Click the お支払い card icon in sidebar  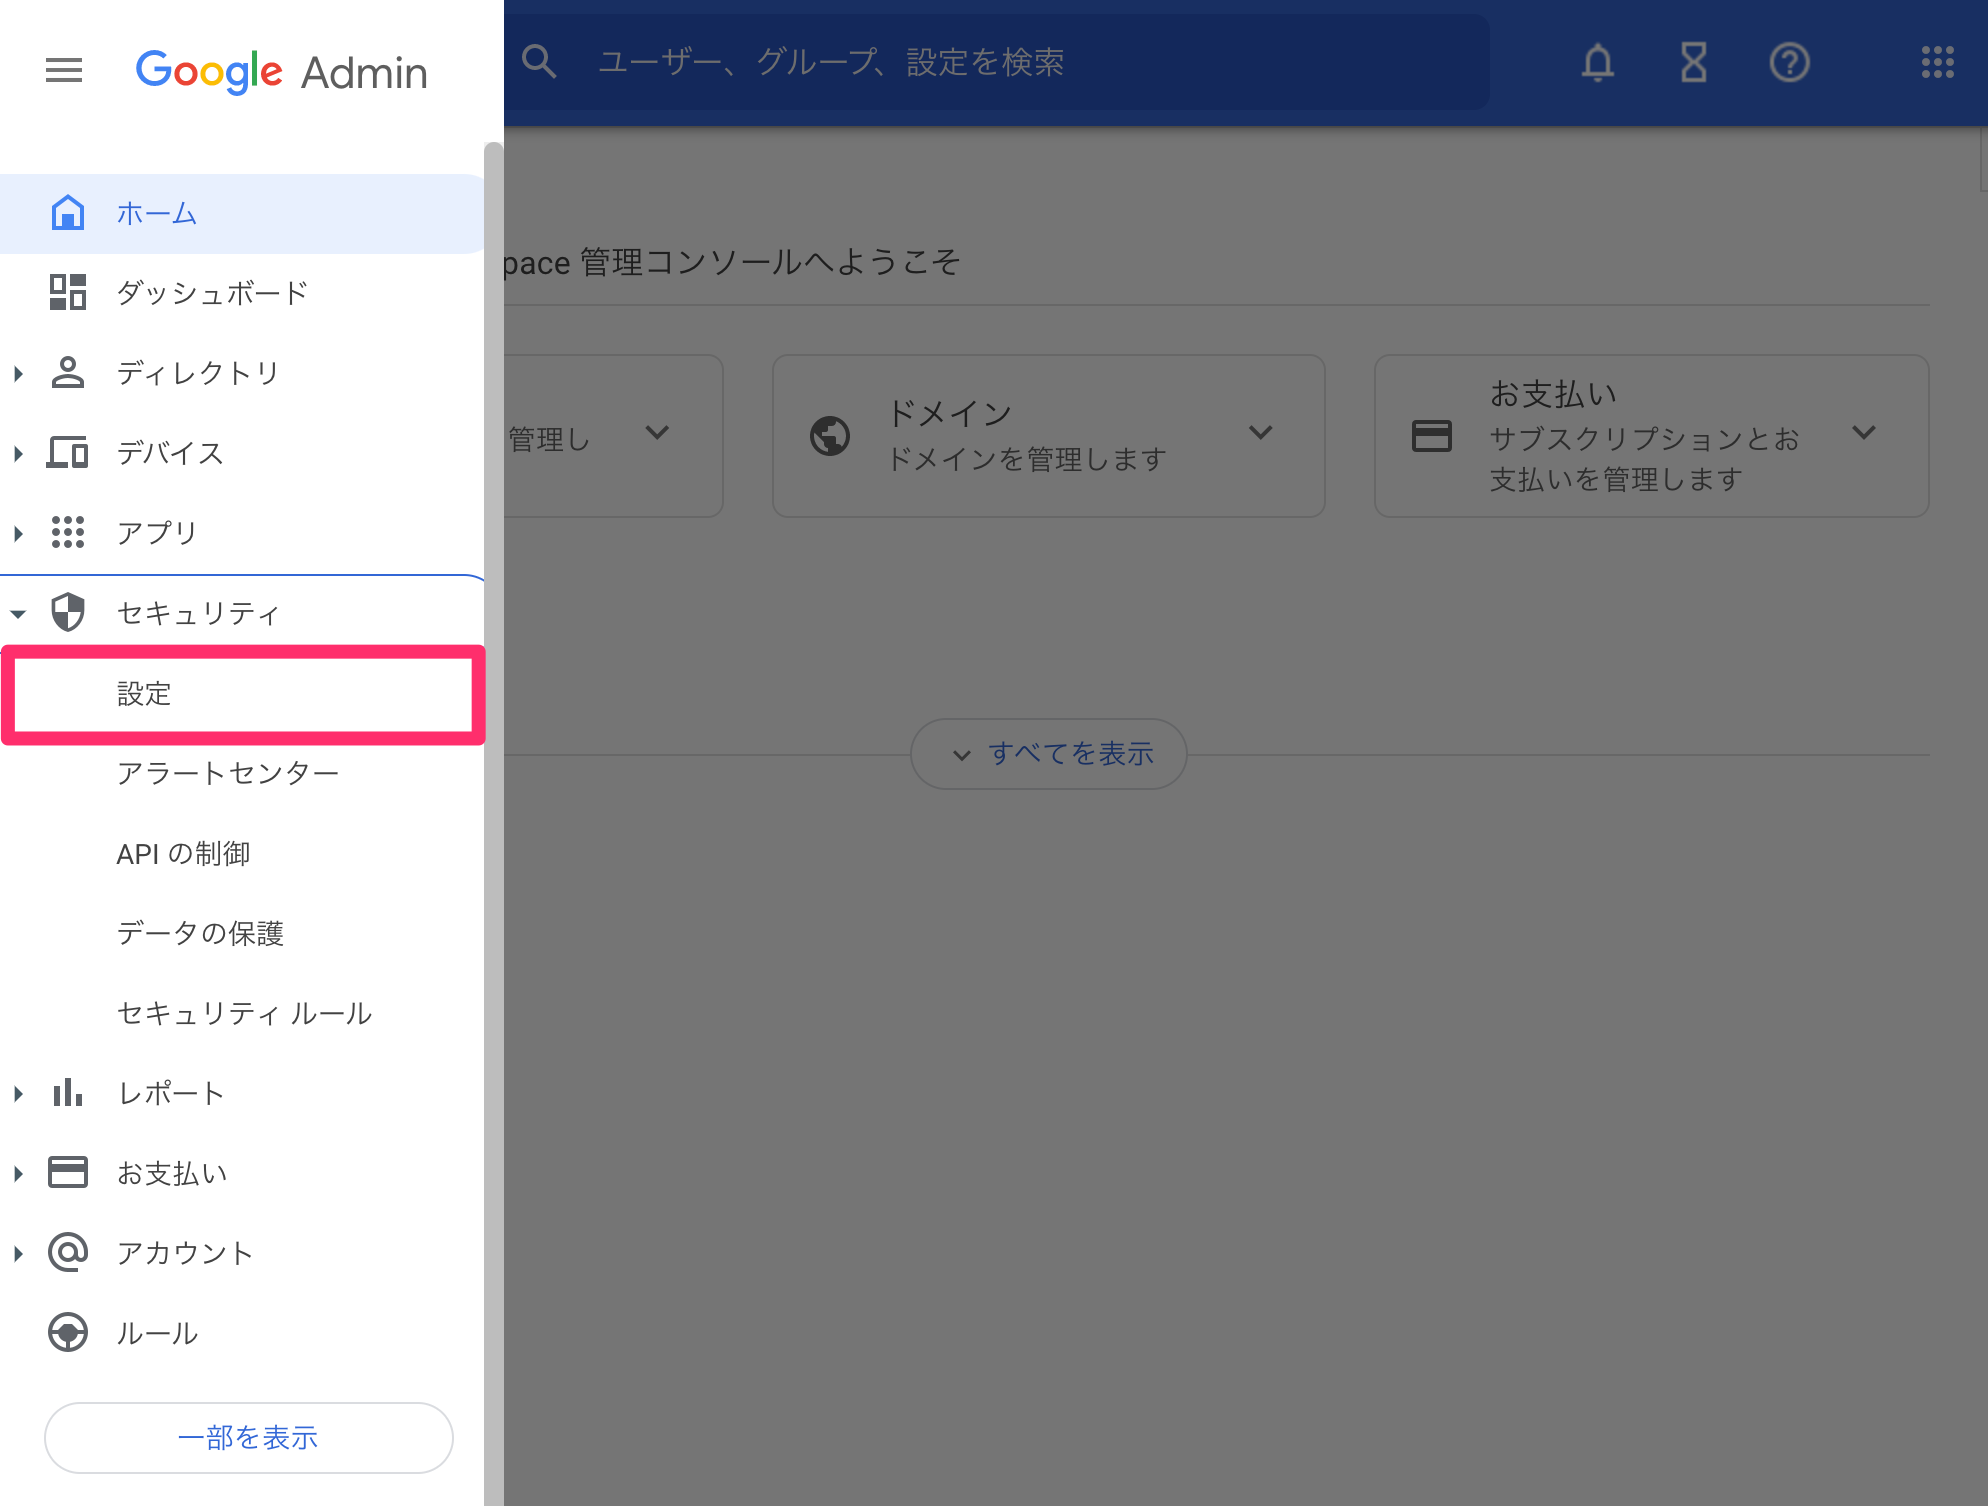coord(68,1172)
